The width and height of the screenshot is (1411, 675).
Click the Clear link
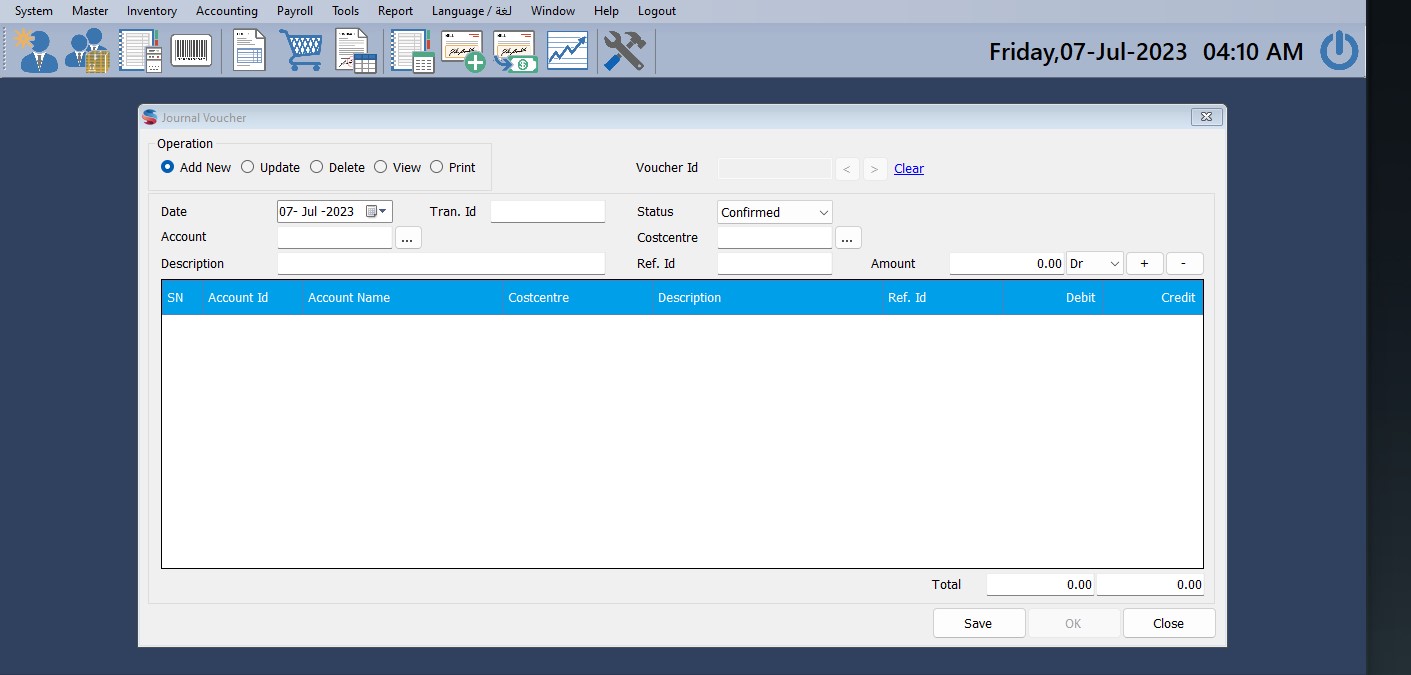tap(909, 169)
